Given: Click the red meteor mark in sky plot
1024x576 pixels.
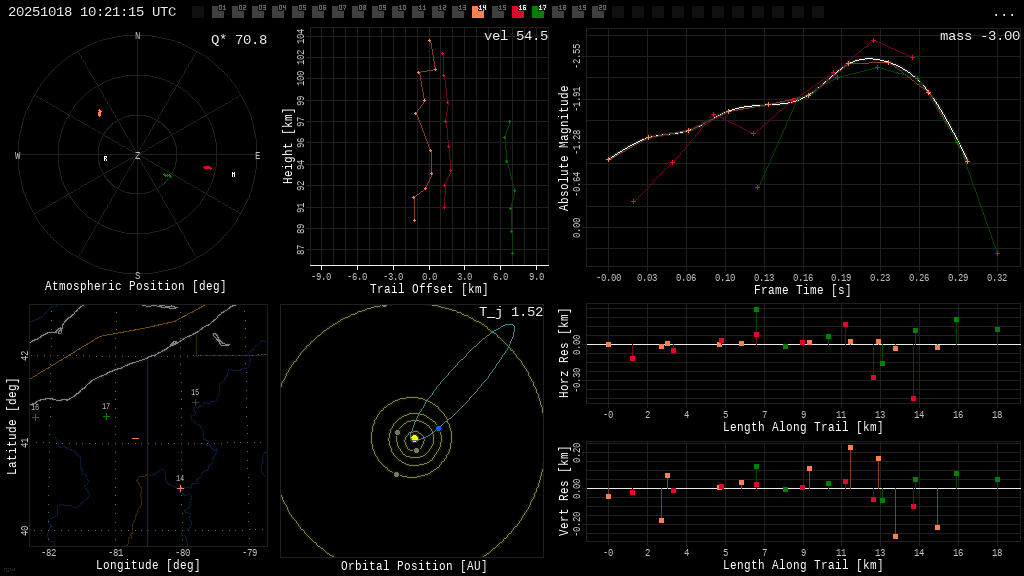Looking at the screenshot, I should click(207, 167).
